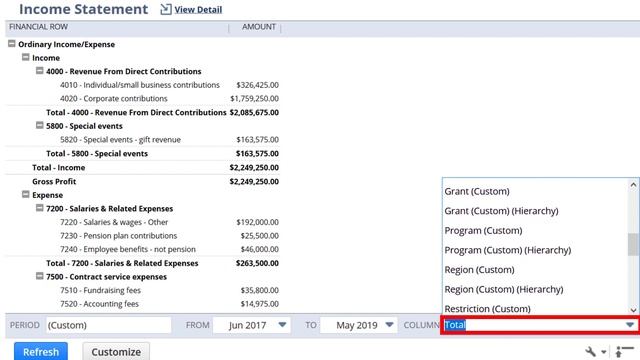Select Restriction (Custom) option
640x360 pixels.
pyautogui.click(x=487, y=309)
